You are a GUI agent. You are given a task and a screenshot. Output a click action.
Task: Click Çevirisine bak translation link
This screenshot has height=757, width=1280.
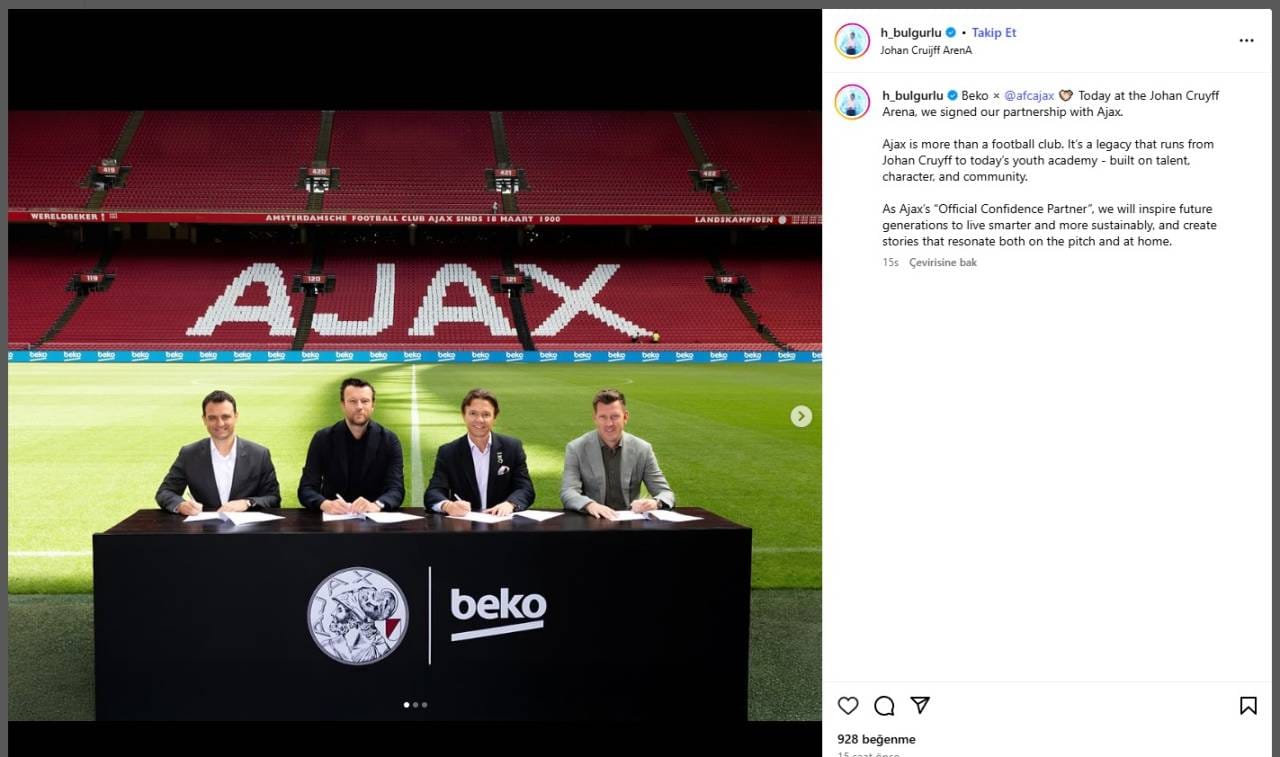pyautogui.click(x=943, y=263)
